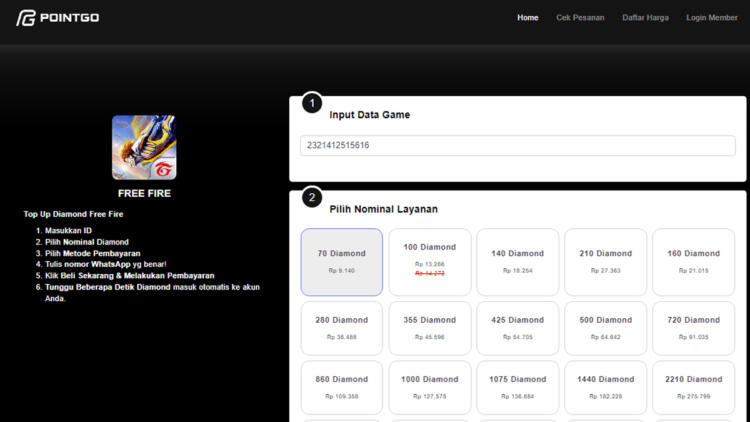The height and width of the screenshot is (422, 750).
Task: Select the 1000 Diamond package
Action: click(429, 387)
